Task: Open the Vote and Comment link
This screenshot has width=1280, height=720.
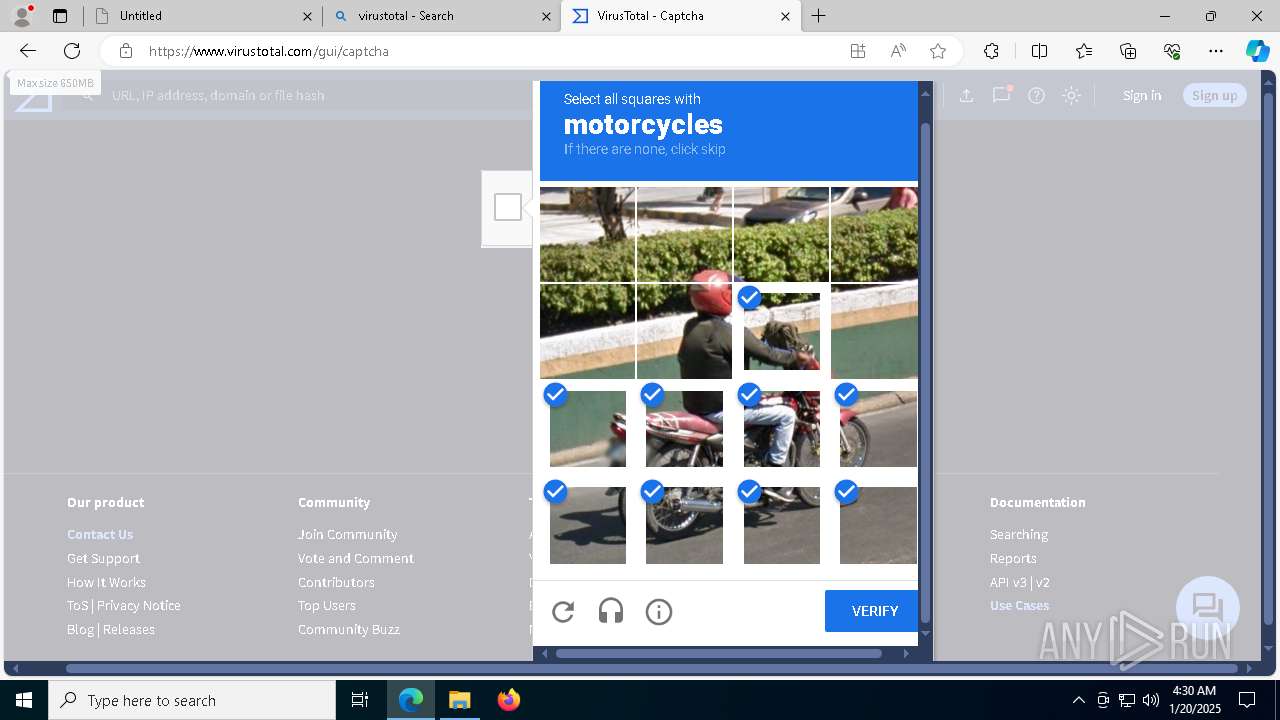Action: click(x=355, y=558)
